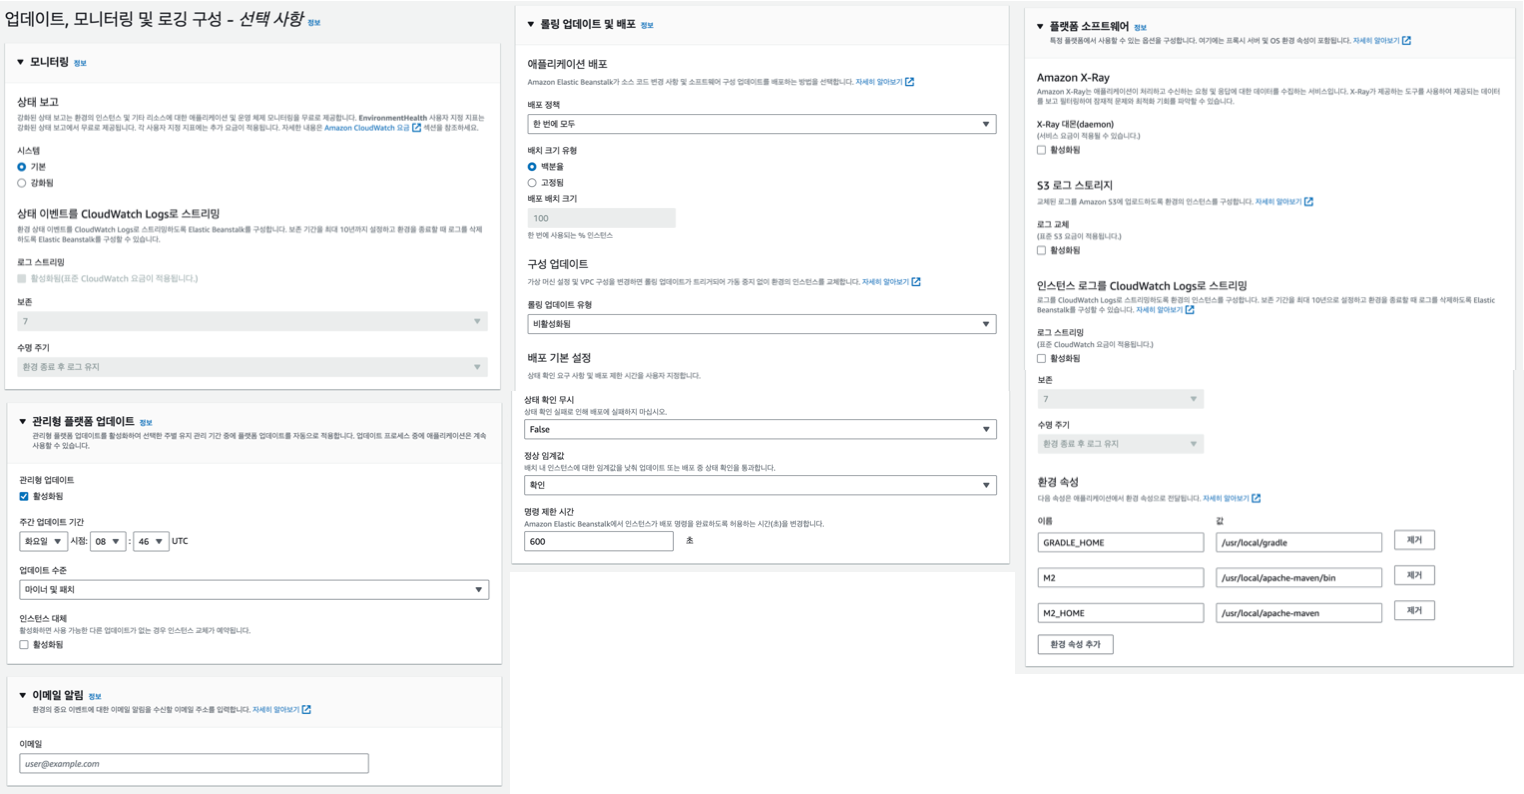Remove the M2_HOME property with 제거
Viewport: 1524px width, 794px height.
[1414, 610]
